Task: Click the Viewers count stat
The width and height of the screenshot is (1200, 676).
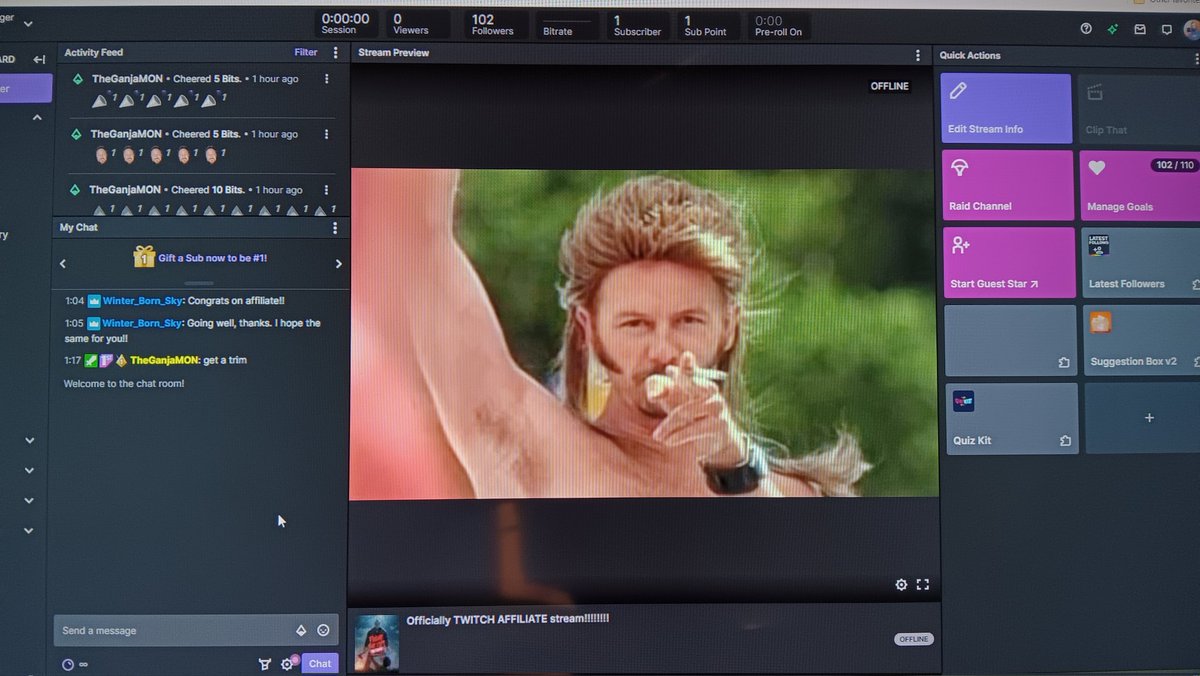Action: pyautogui.click(x=410, y=25)
